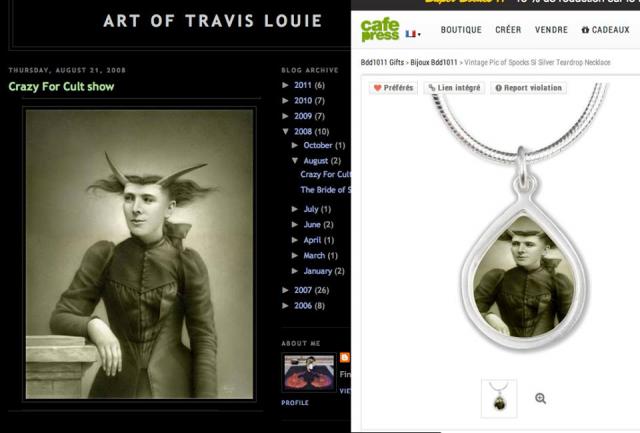This screenshot has width=640, height=433.
Task: Collapse the 2008 archive year
Action: coord(286,131)
